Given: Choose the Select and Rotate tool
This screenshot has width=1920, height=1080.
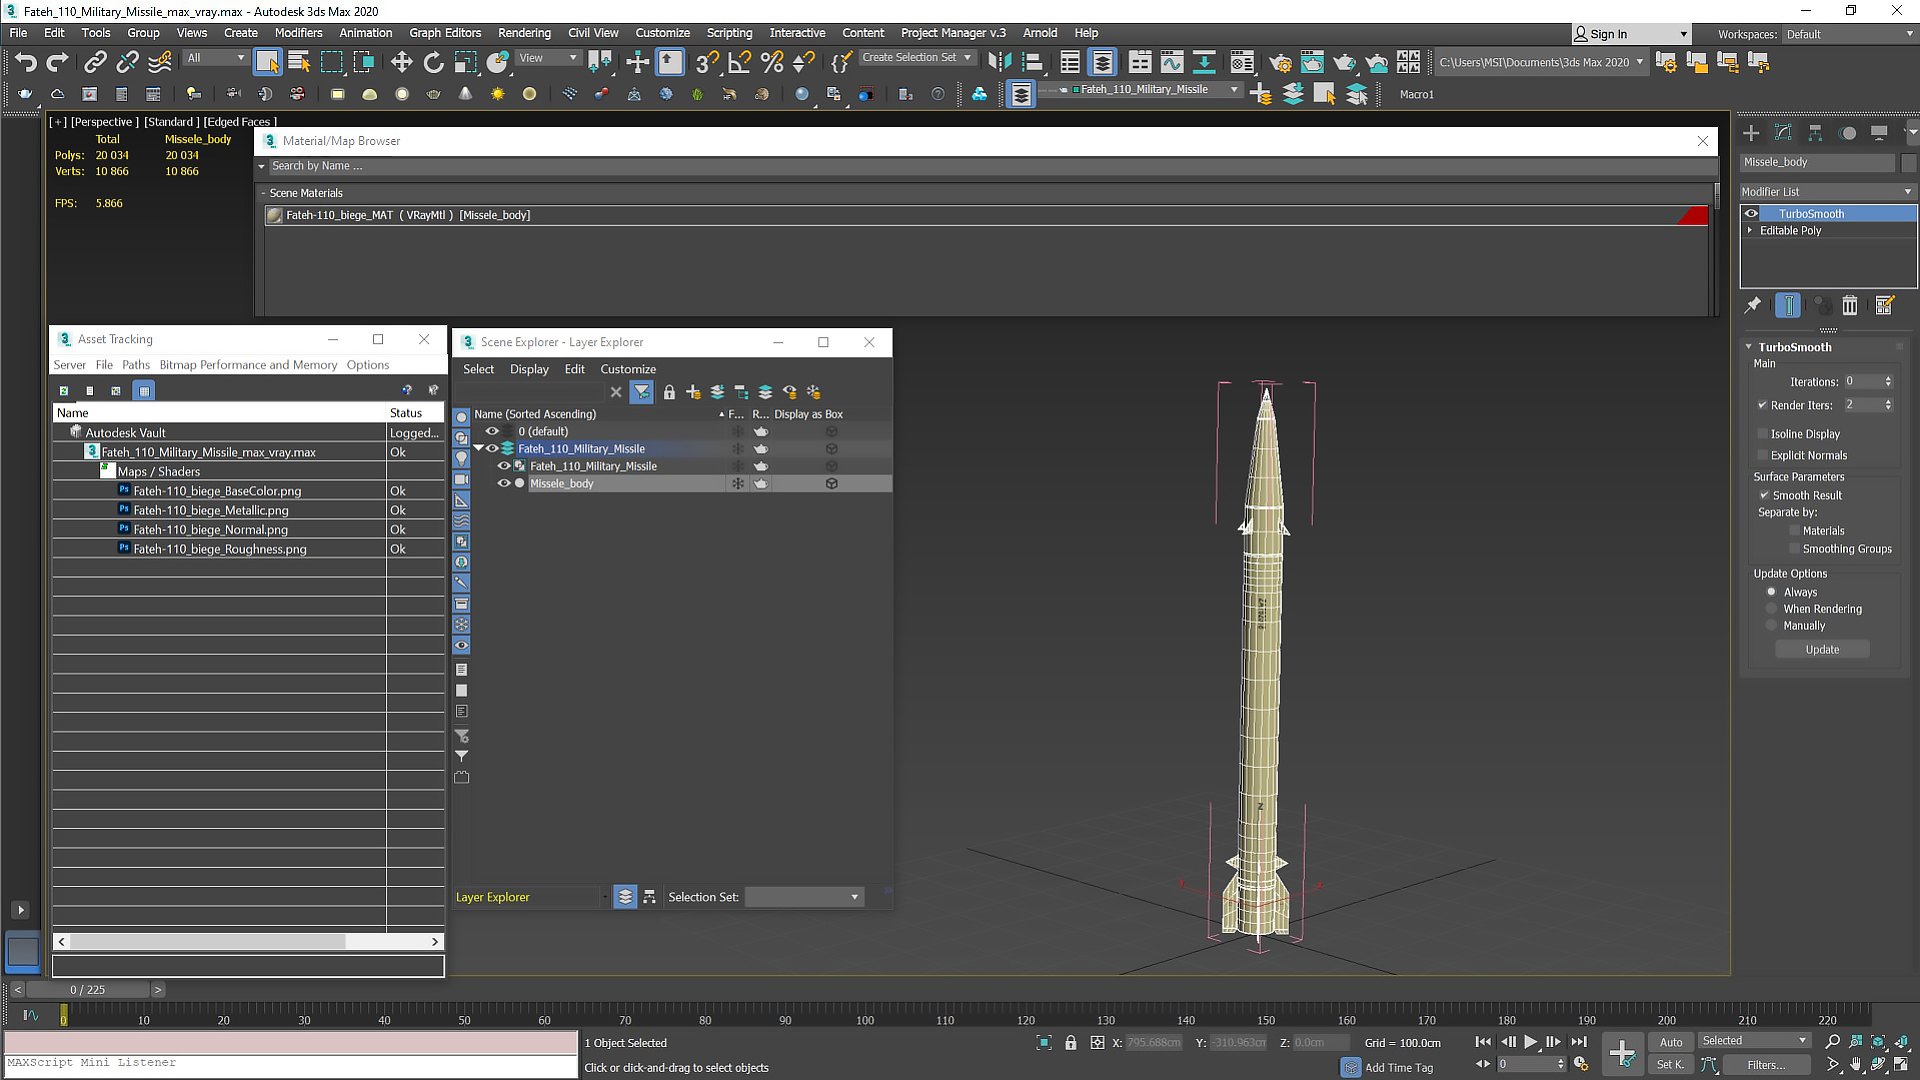Looking at the screenshot, I should pos(433,62).
